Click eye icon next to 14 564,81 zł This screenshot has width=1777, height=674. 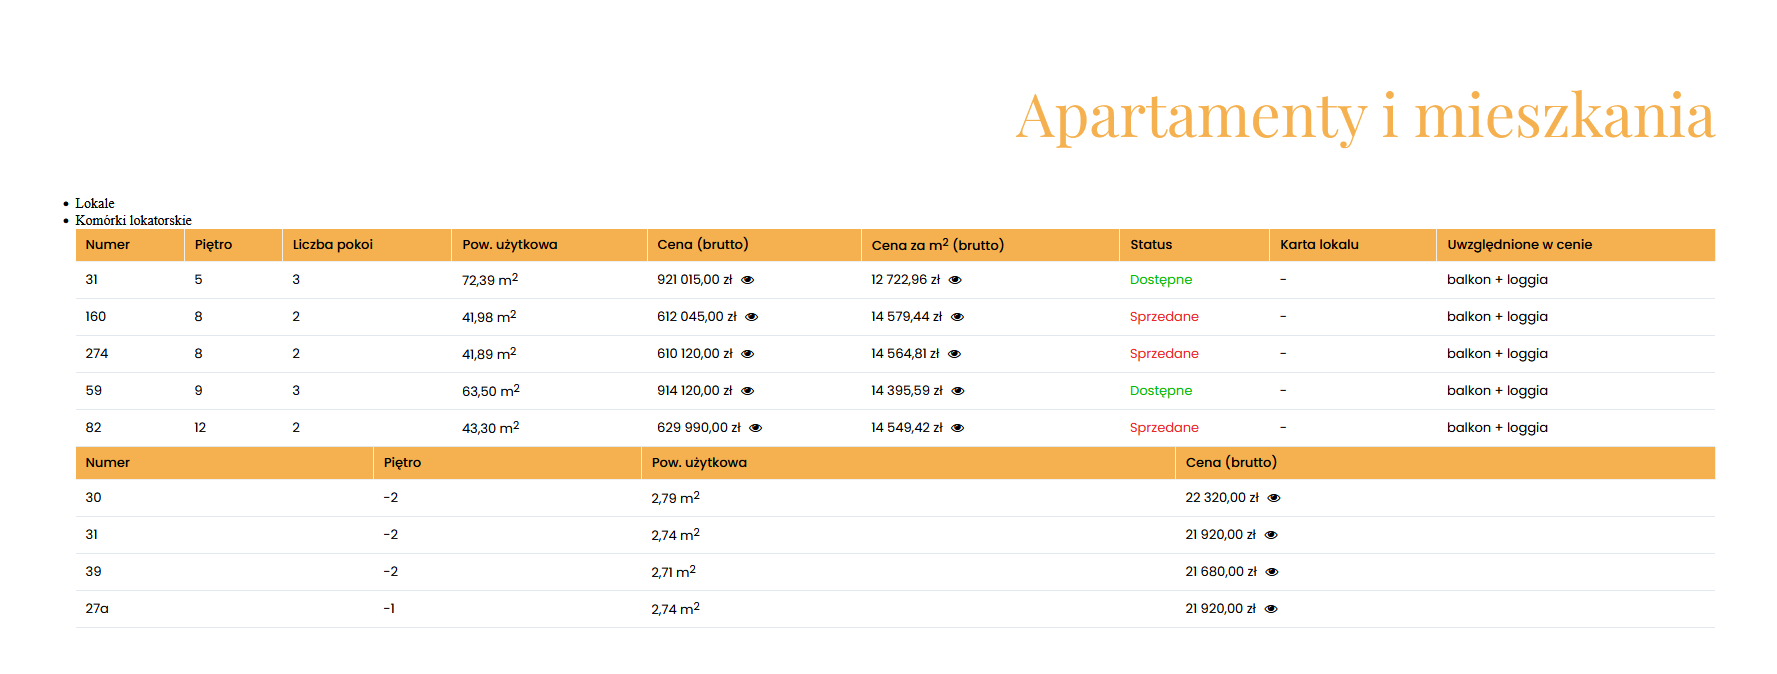coord(954,354)
